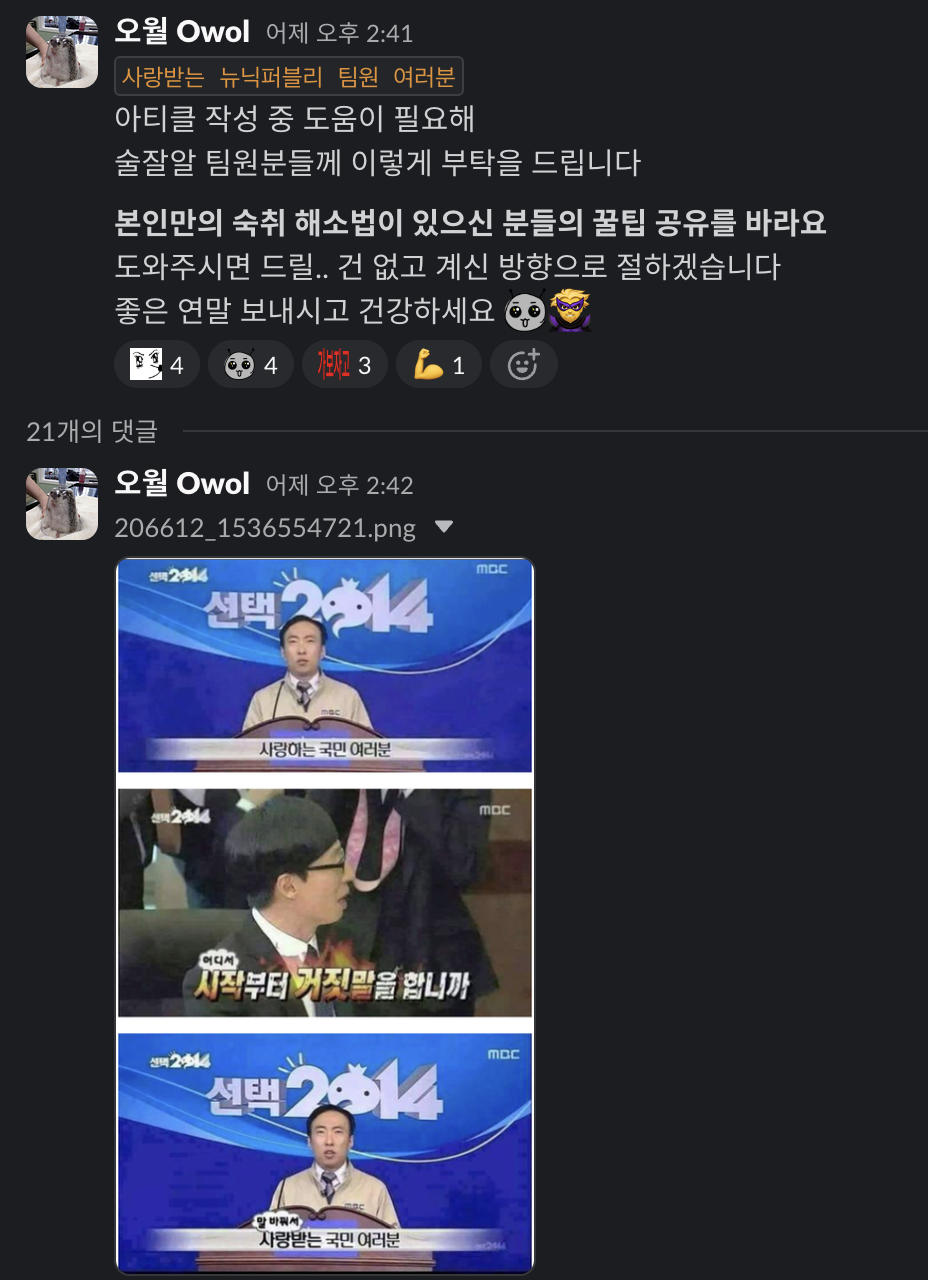Open the 21개의 댓글 replies divider label
Screen dimensions: 928x1280
click(x=91, y=431)
